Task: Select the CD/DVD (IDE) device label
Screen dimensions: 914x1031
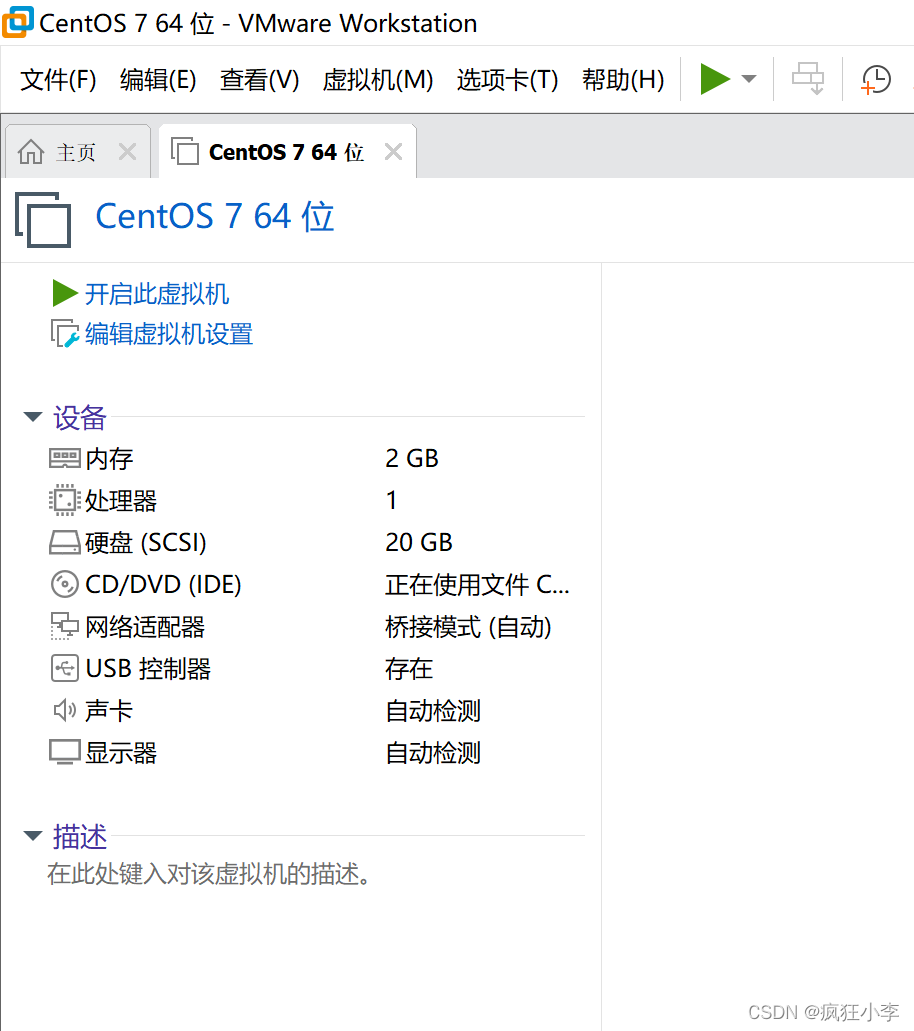Action: click(163, 585)
